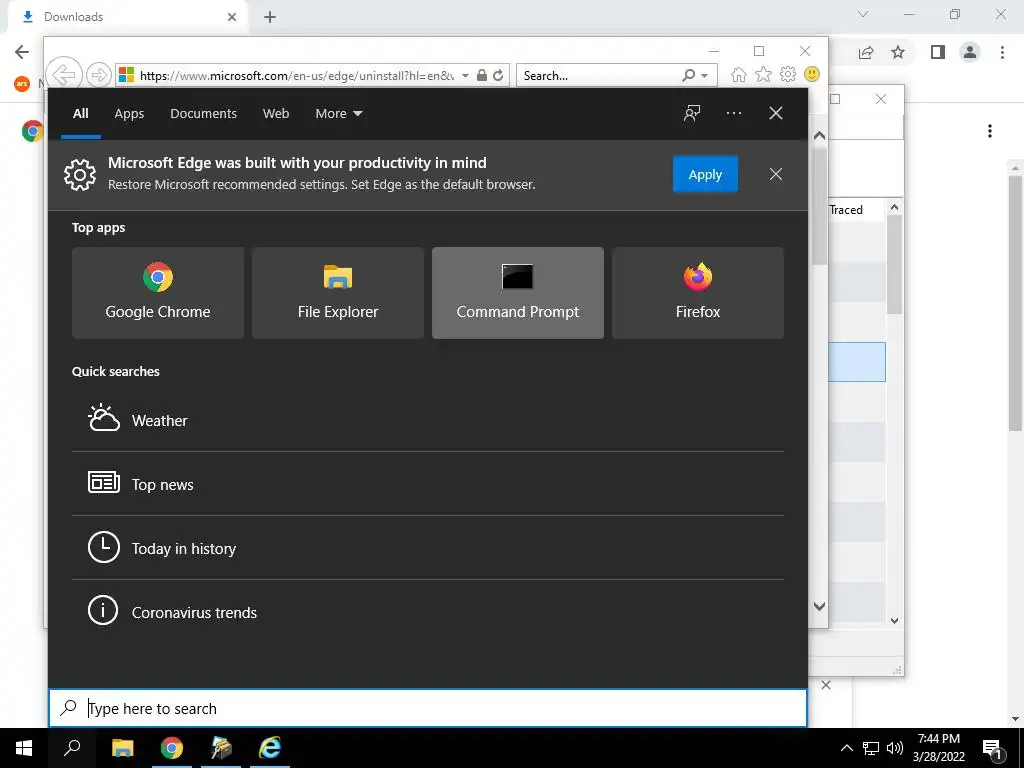This screenshot has width=1024, height=768.
Task: Expand IE search provider dropdown arrow
Action: 705,76
